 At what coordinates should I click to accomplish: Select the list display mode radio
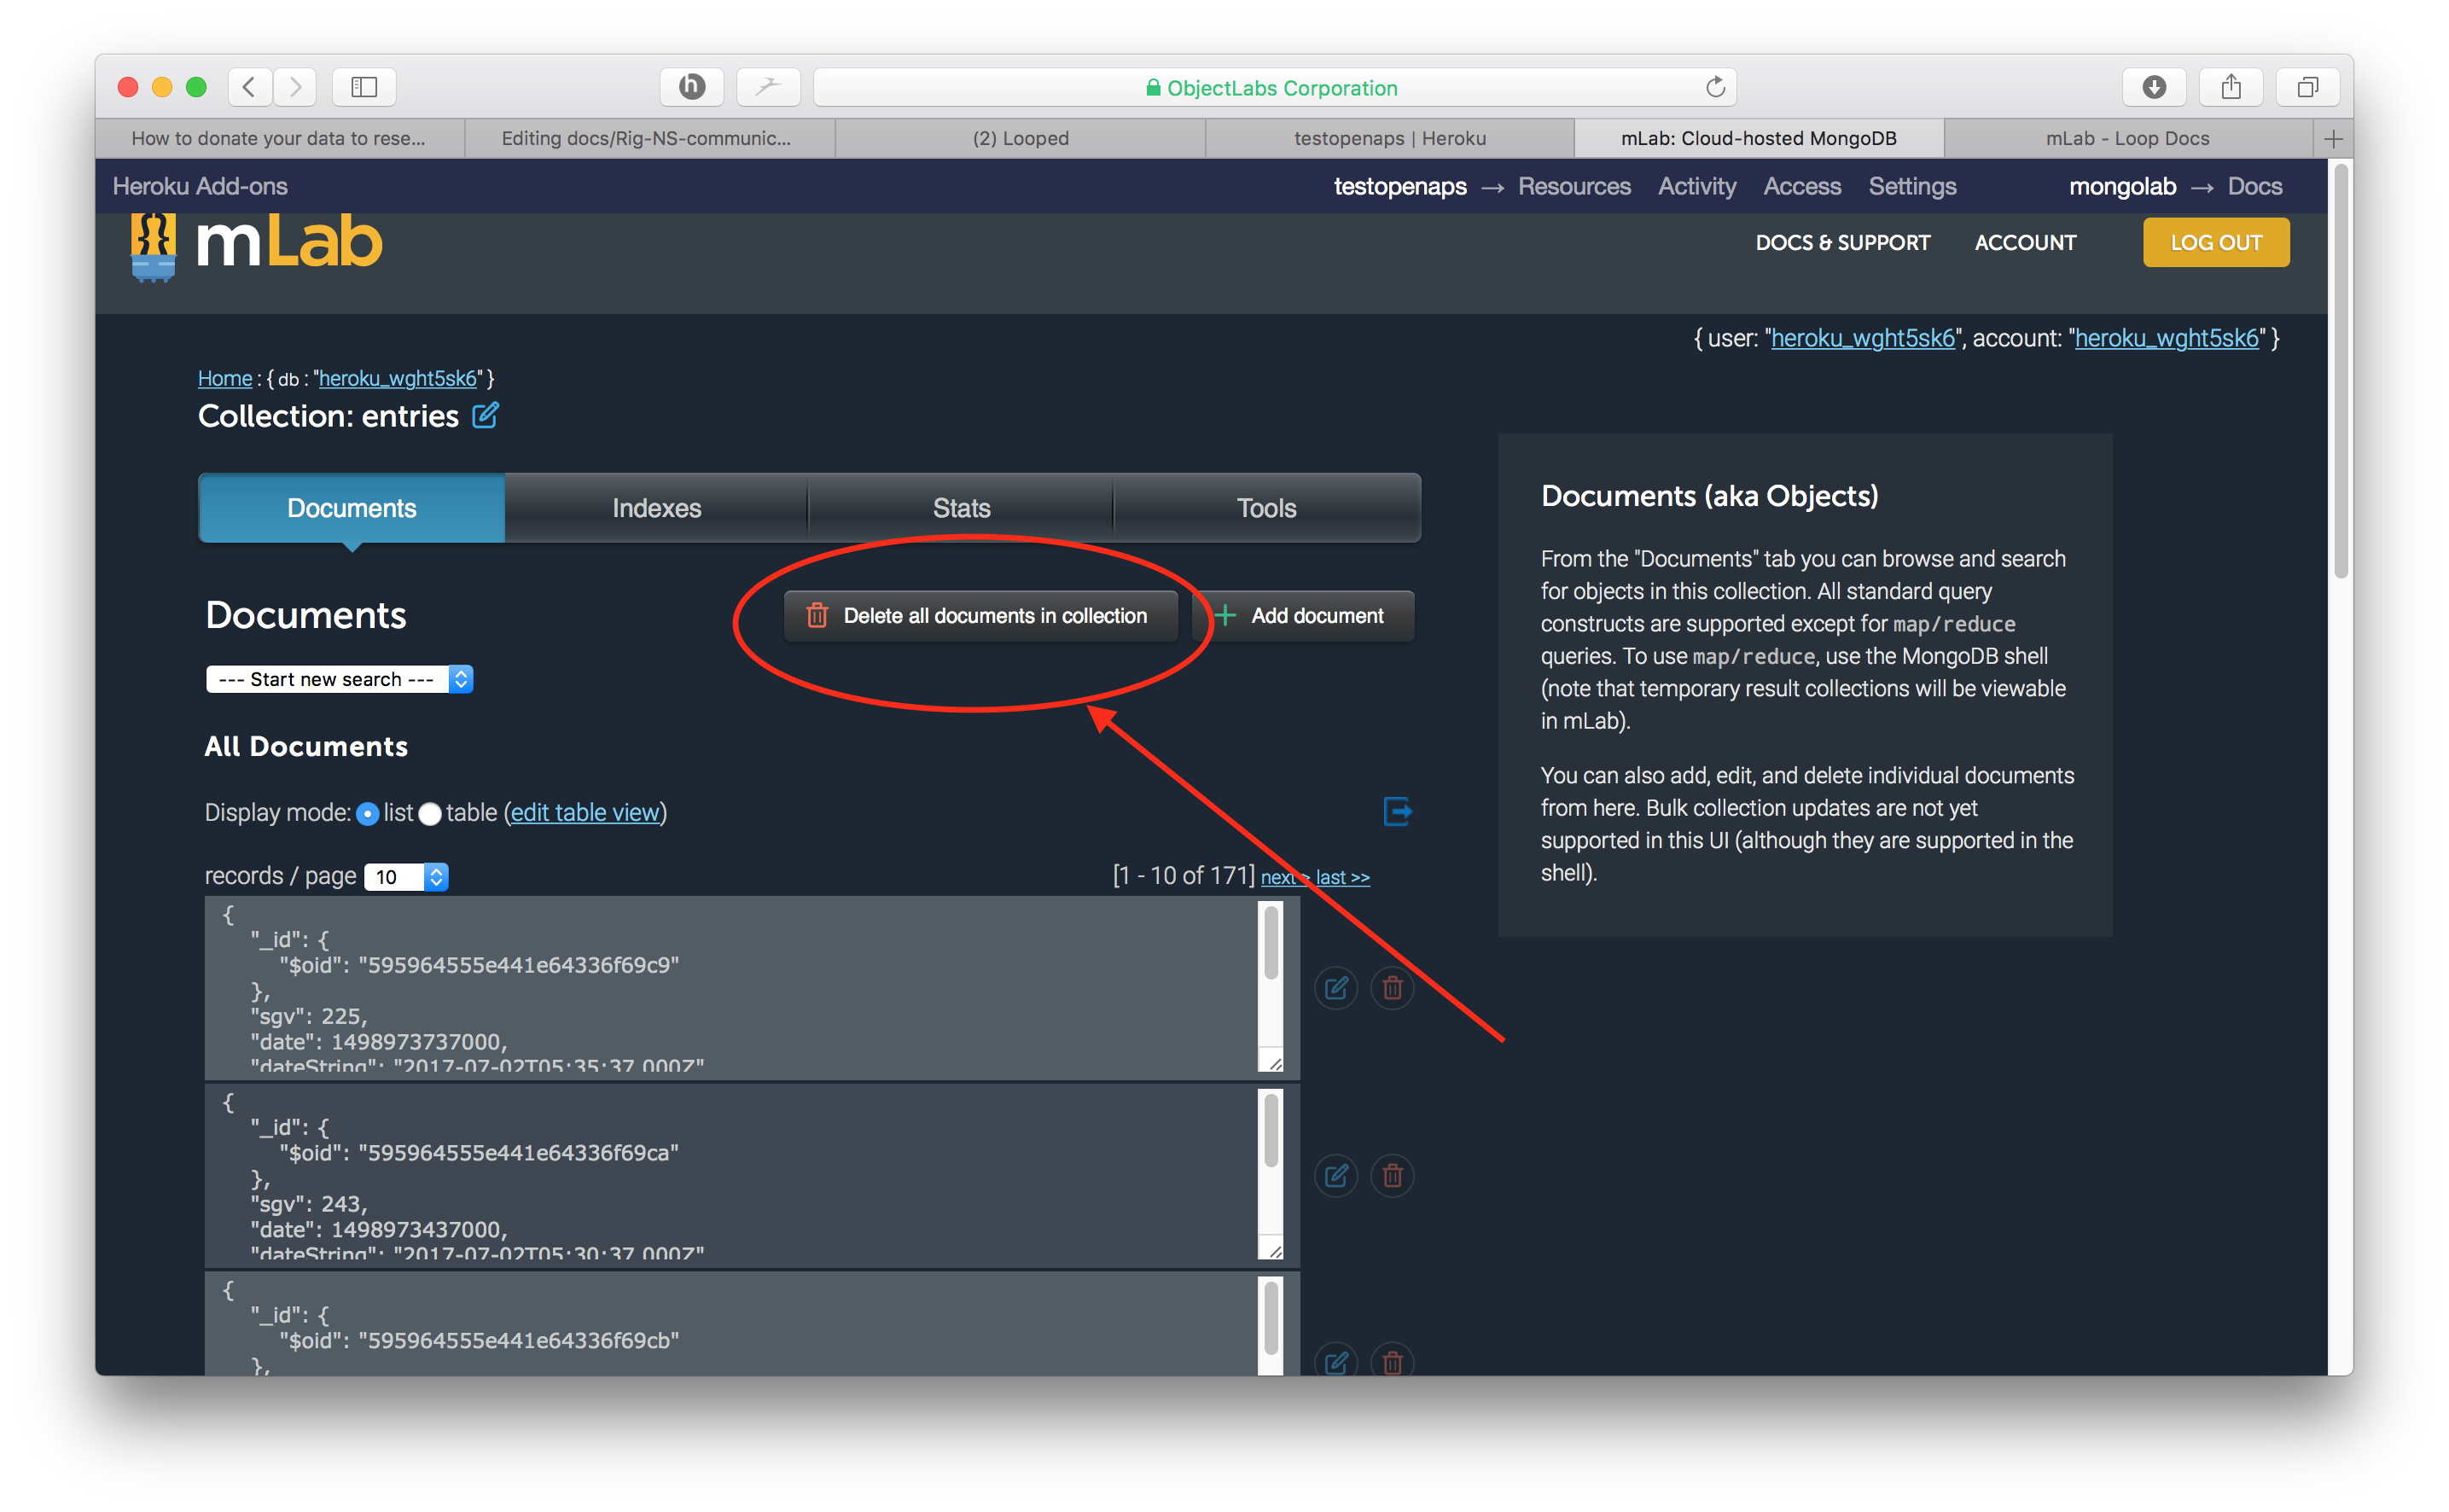[x=368, y=814]
